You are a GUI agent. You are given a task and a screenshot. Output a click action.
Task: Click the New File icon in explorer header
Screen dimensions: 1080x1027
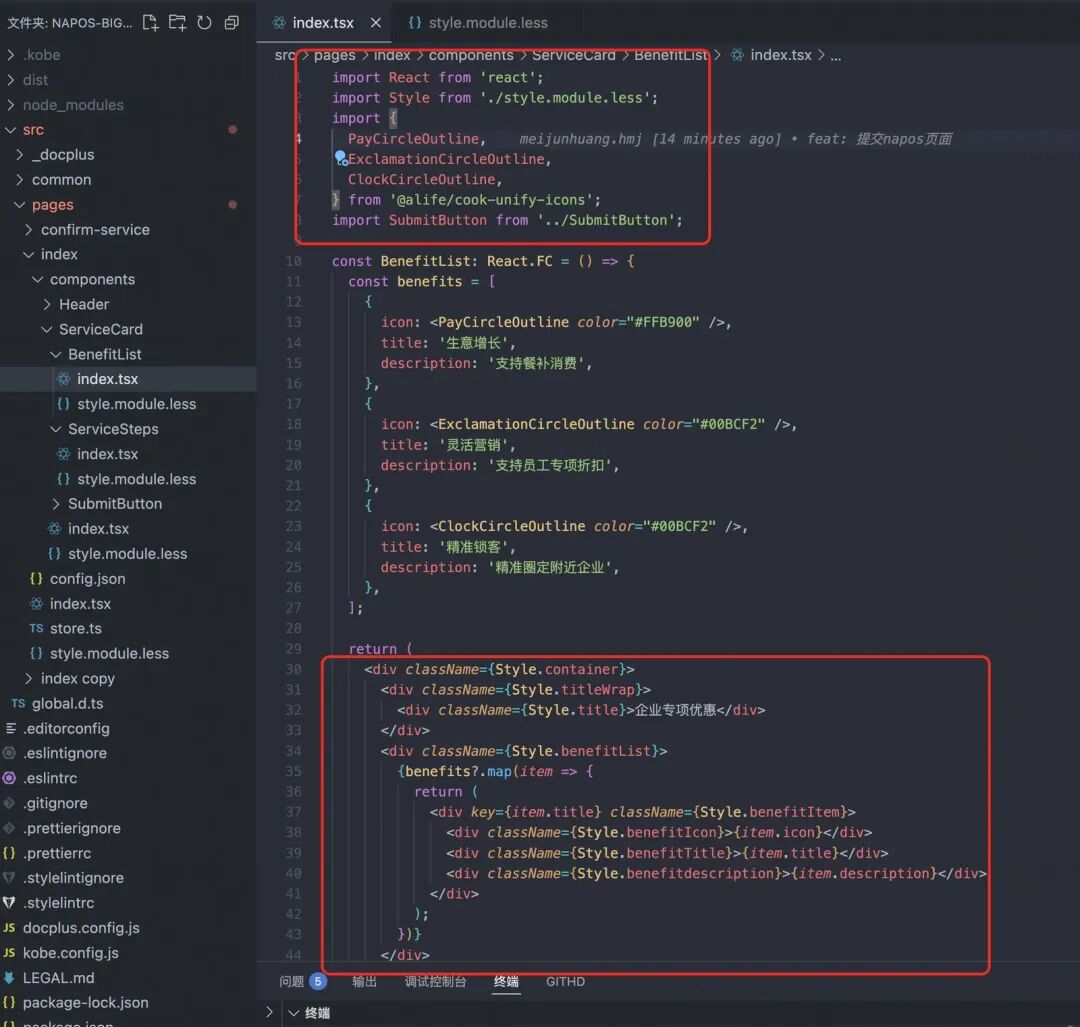(150, 22)
